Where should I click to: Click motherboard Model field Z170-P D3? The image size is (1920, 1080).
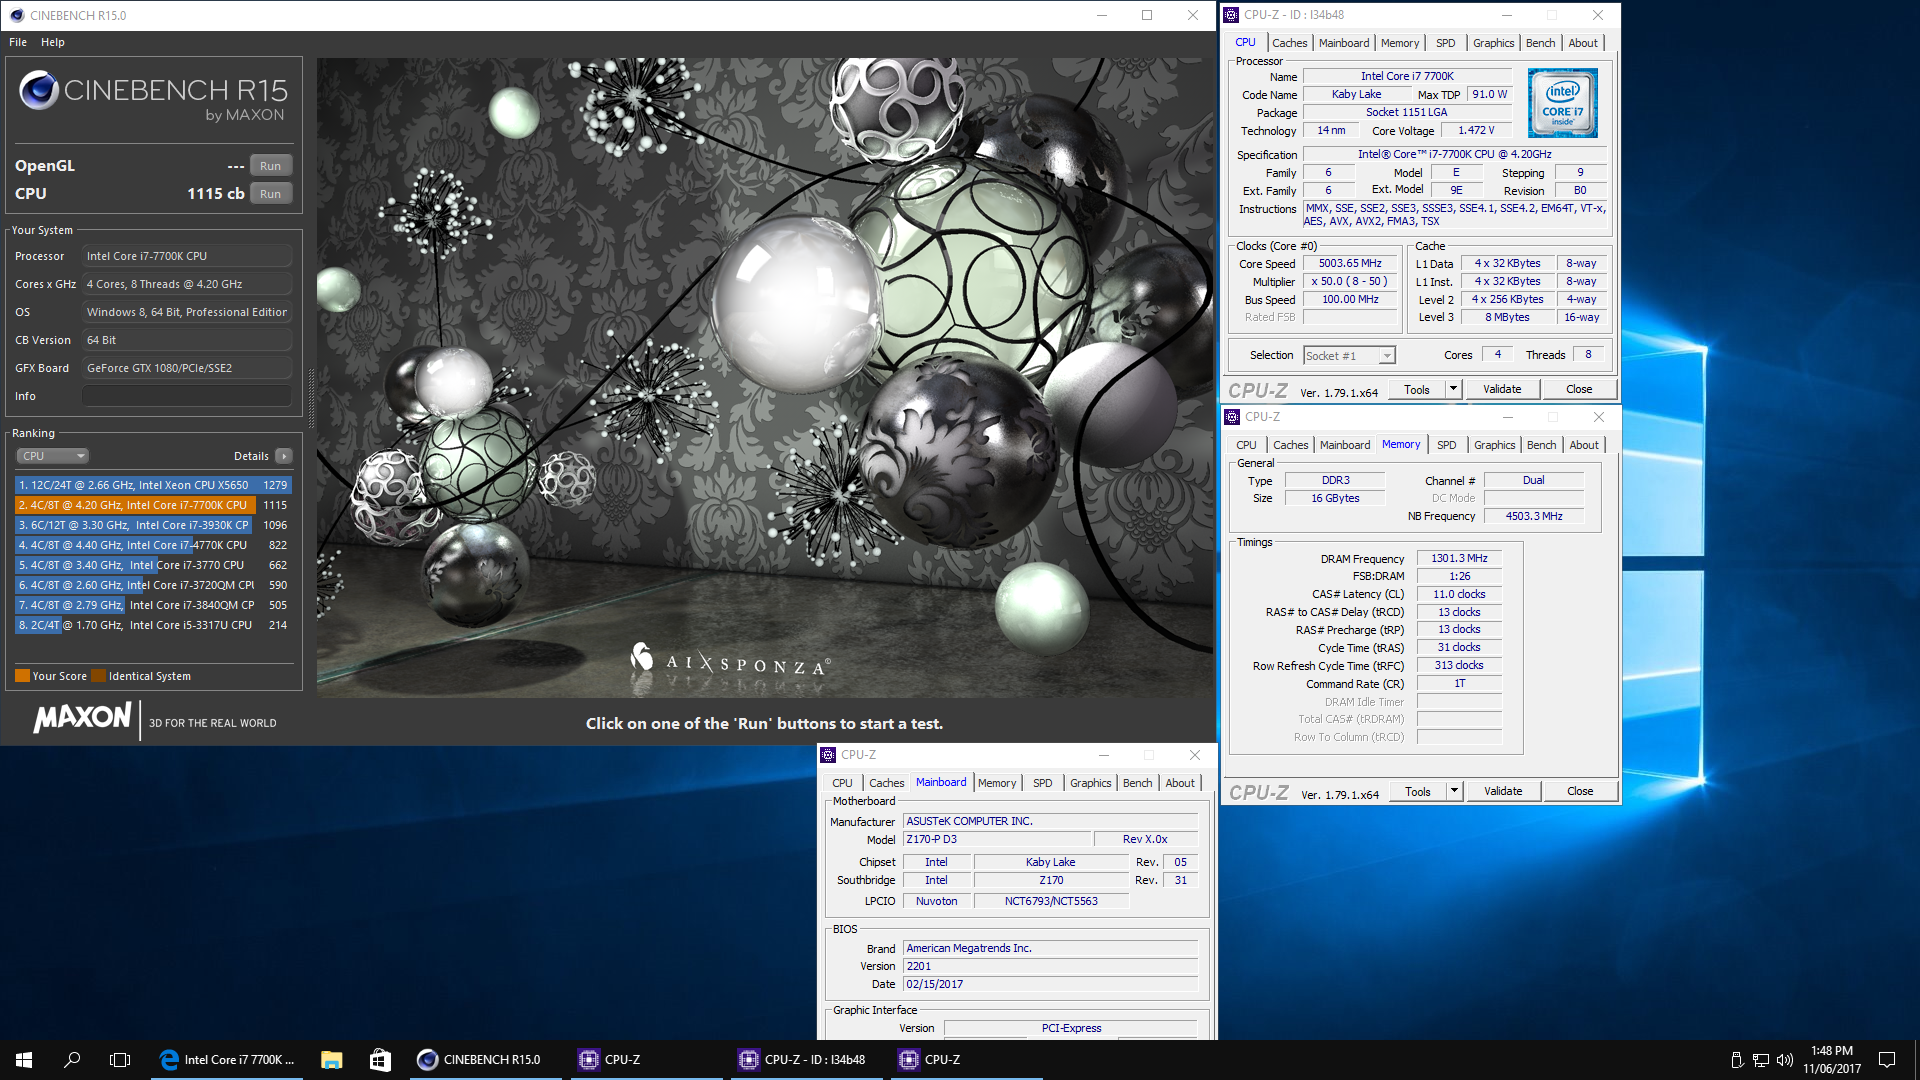point(995,840)
